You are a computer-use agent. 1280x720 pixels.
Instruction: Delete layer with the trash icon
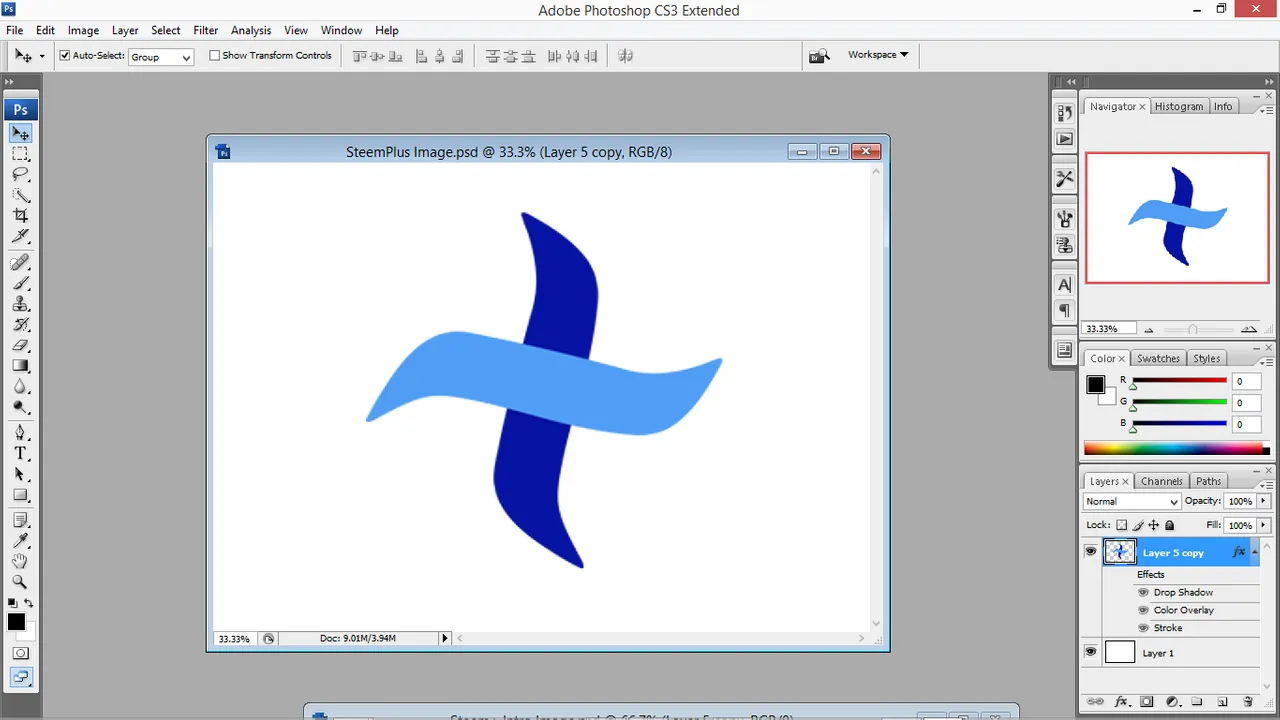[1248, 702]
